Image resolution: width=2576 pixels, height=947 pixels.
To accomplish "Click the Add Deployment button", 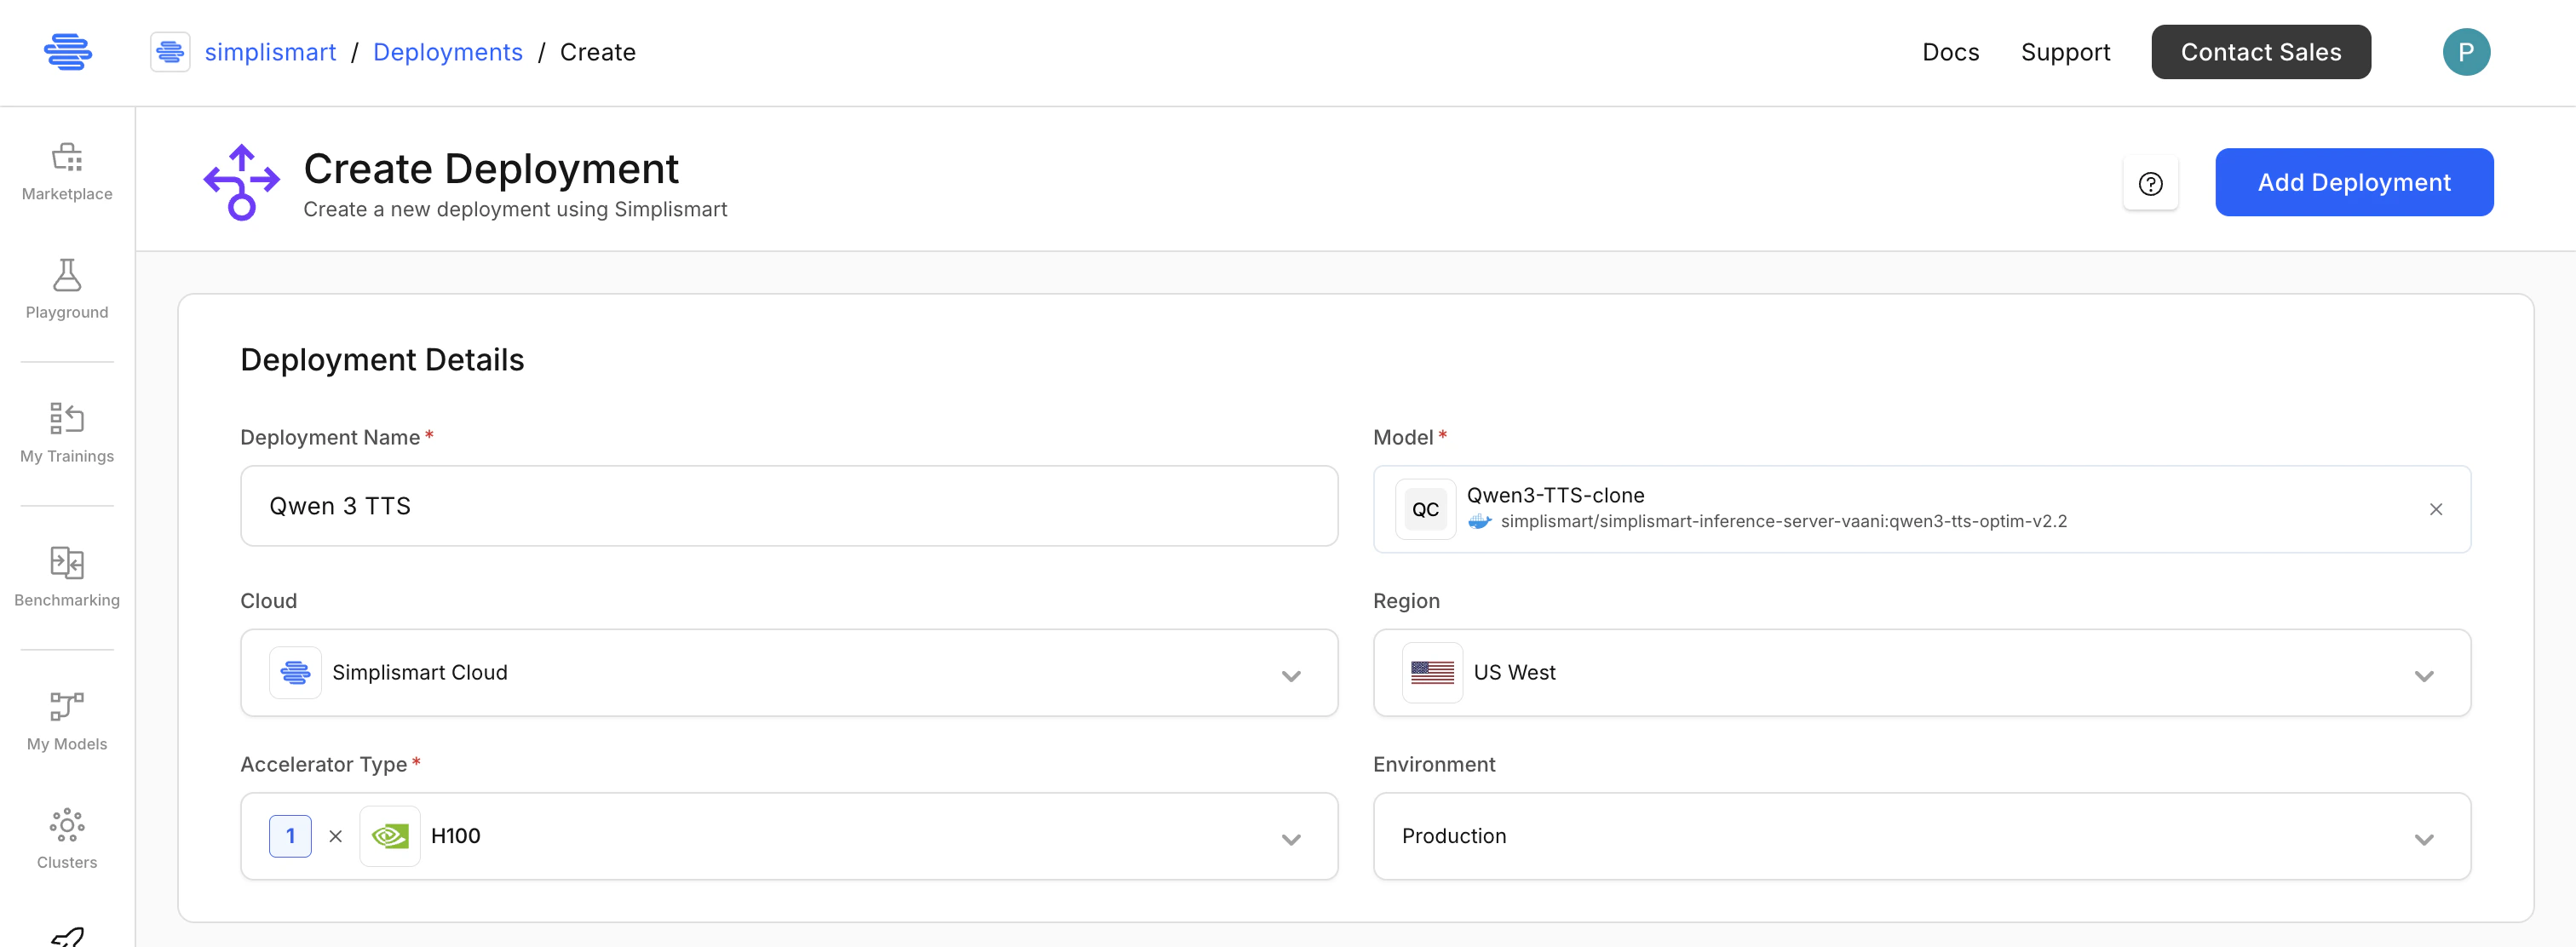I will point(2353,182).
